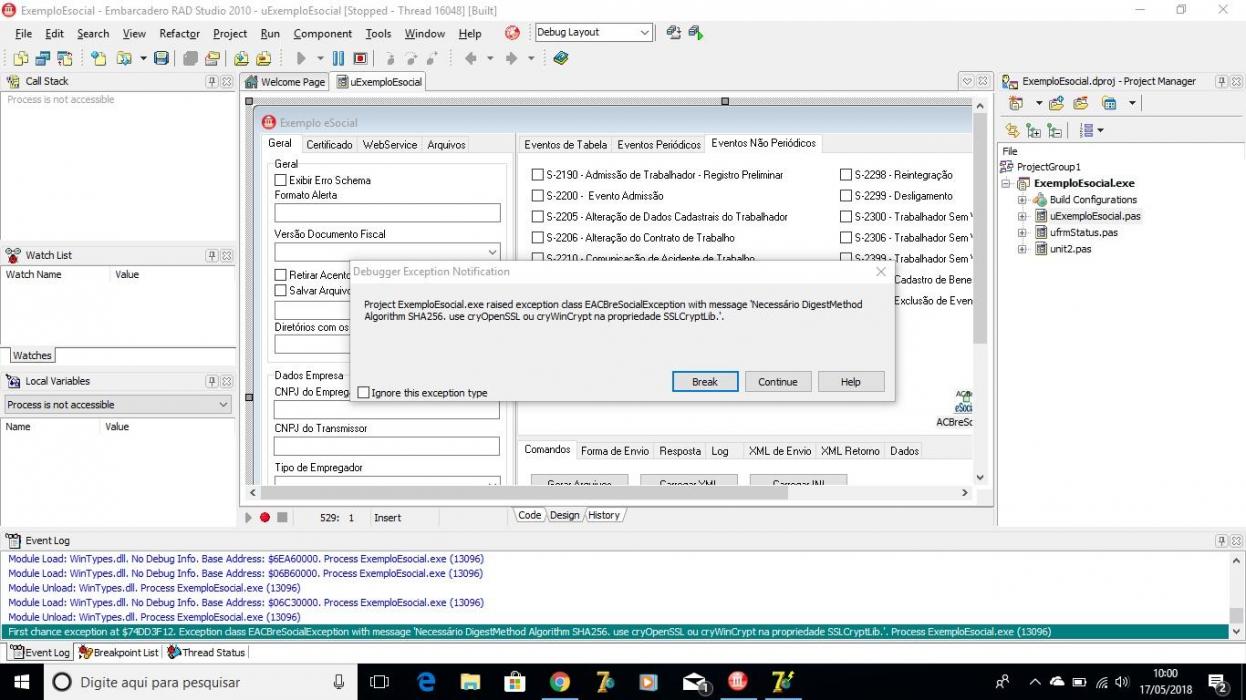
Task: Click the 'CNPJ do Transmissor' input field
Action: pyautogui.click(x=387, y=446)
